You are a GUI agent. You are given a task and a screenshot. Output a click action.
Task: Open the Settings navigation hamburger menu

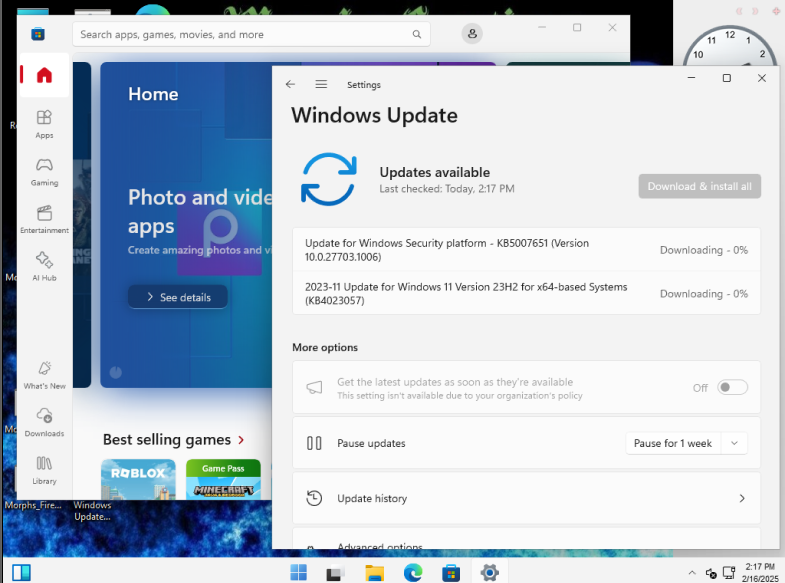point(321,84)
